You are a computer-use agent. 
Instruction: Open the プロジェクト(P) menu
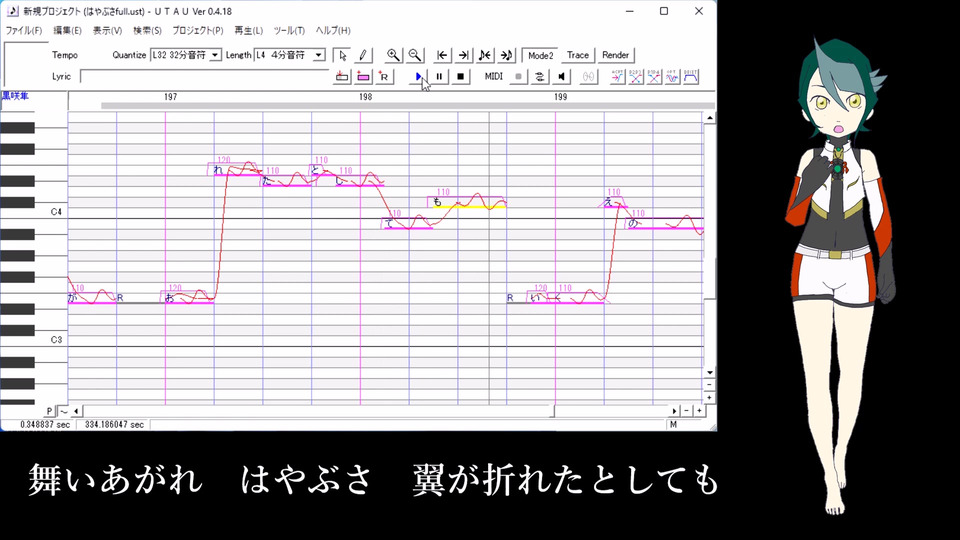click(x=198, y=30)
